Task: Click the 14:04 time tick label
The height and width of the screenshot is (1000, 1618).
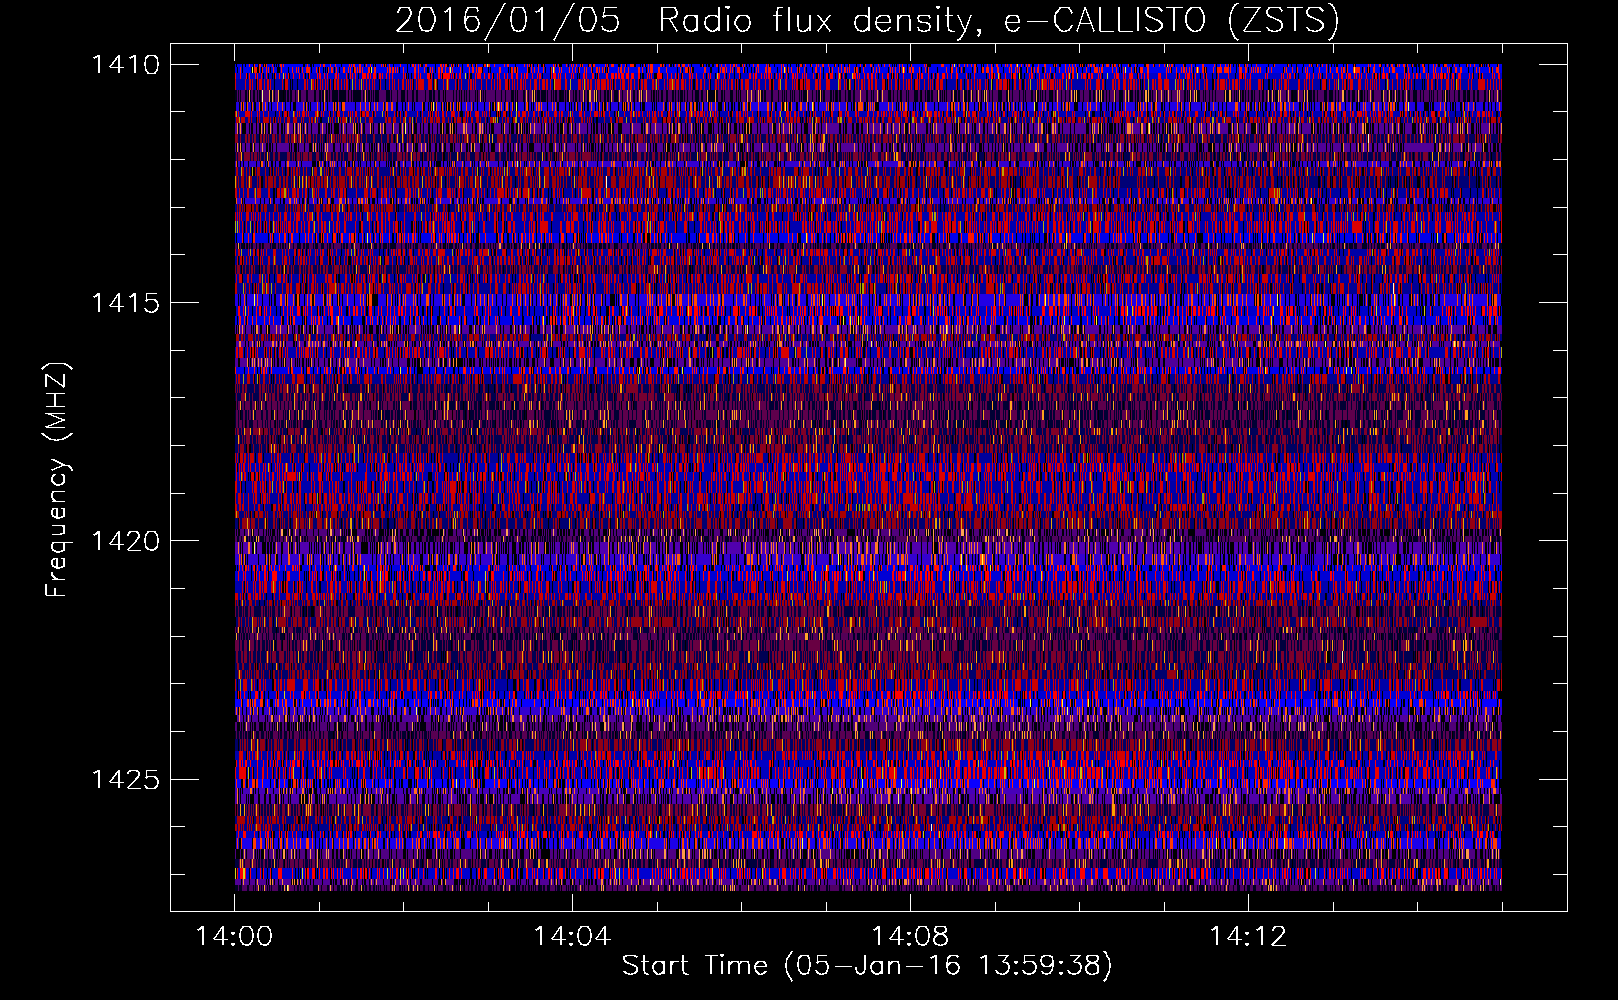Action: 572,936
